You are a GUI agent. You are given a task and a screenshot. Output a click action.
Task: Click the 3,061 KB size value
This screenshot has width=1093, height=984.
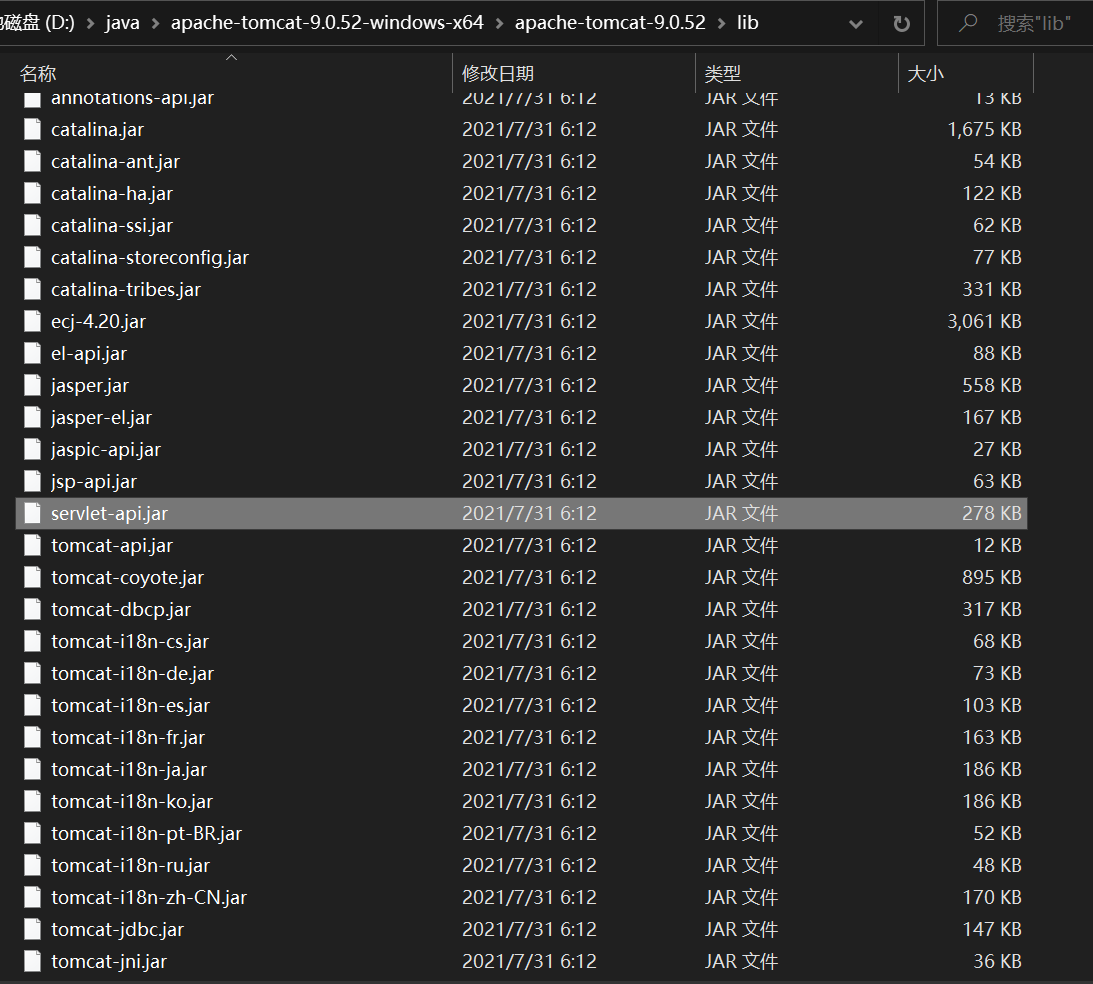[x=984, y=322]
